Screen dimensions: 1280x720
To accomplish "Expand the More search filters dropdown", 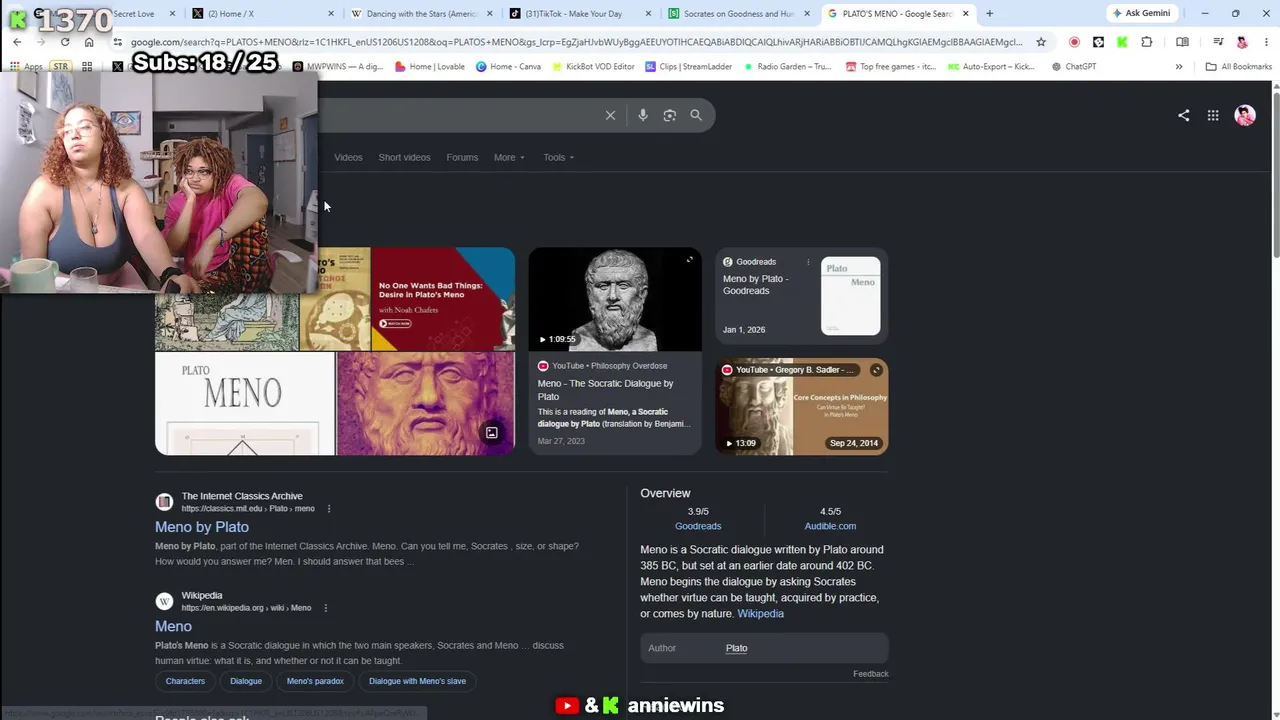I will tap(509, 157).
